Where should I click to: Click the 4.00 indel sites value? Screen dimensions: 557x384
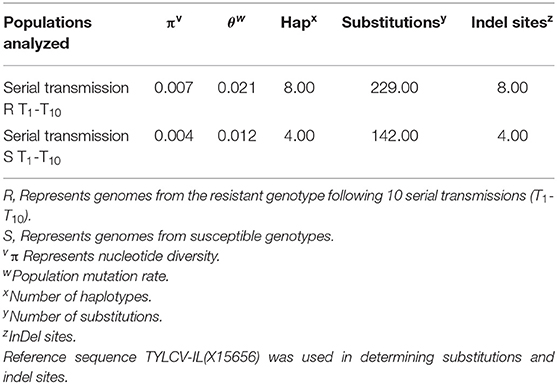[x=513, y=136]
